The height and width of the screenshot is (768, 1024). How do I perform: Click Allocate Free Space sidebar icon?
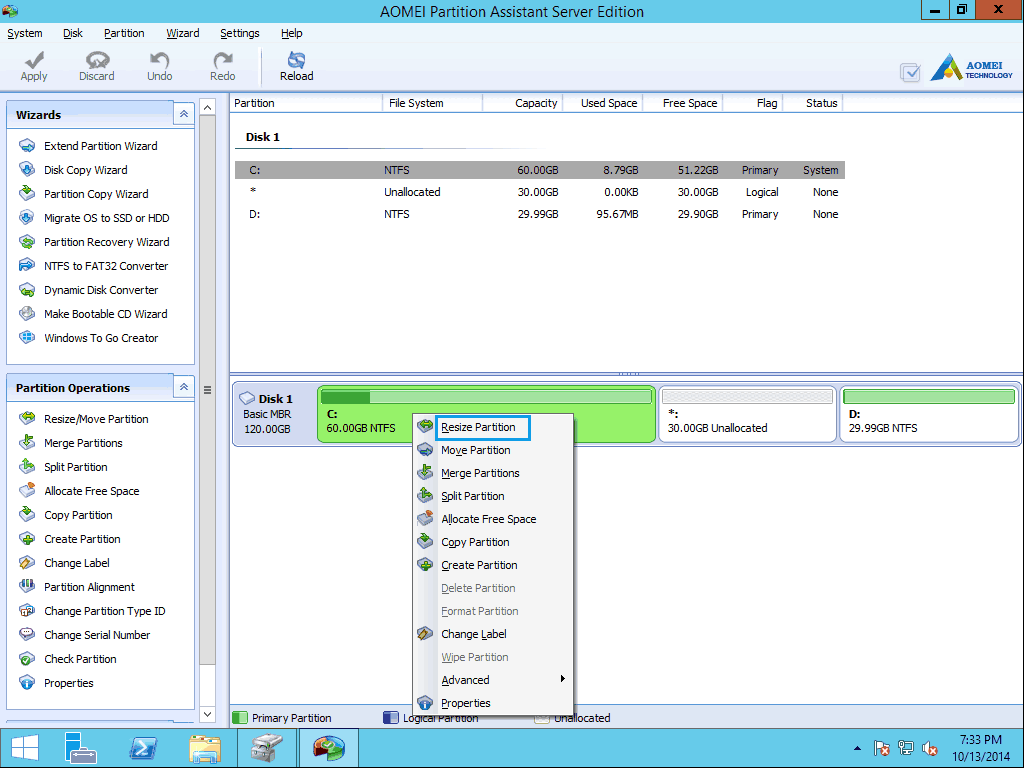[27, 490]
